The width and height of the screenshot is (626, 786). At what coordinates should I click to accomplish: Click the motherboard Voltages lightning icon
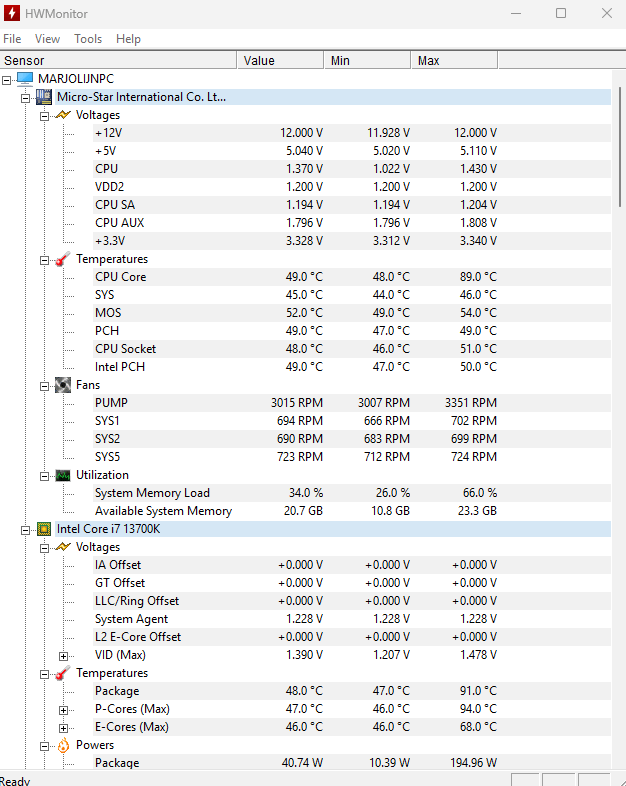(x=63, y=115)
